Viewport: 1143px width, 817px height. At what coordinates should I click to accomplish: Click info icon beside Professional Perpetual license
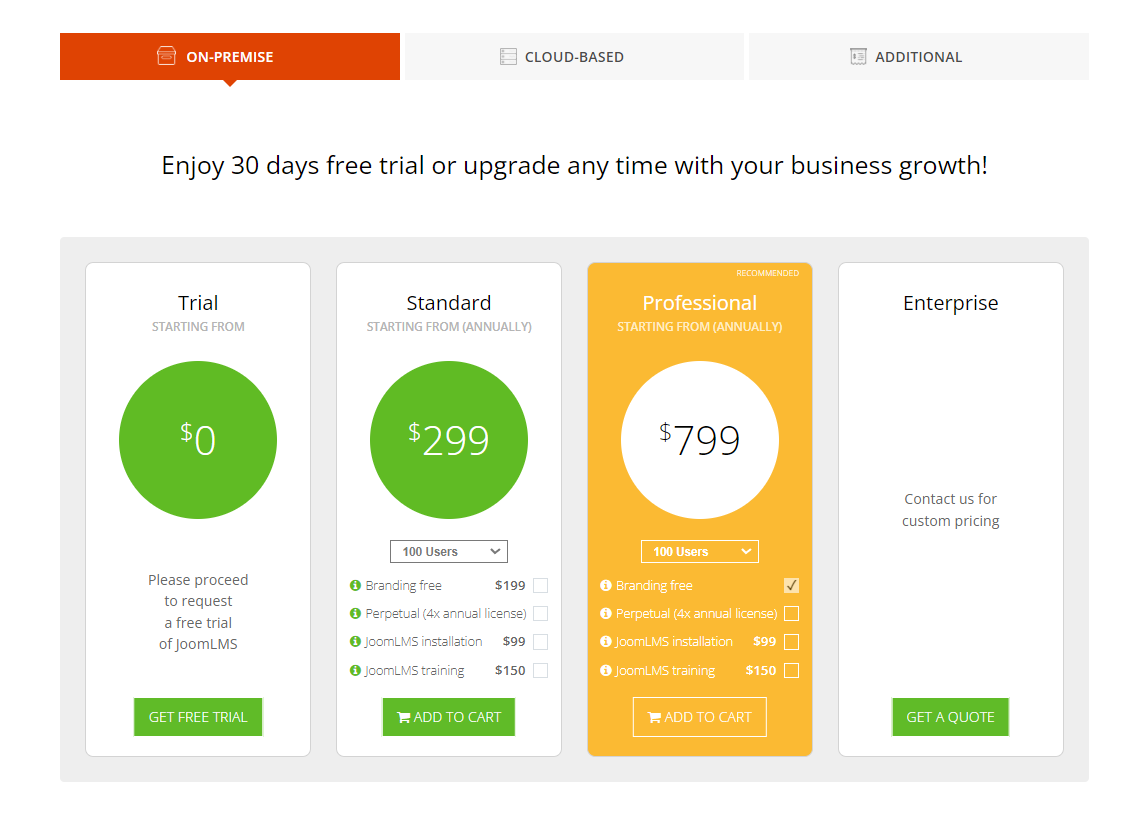pos(605,614)
